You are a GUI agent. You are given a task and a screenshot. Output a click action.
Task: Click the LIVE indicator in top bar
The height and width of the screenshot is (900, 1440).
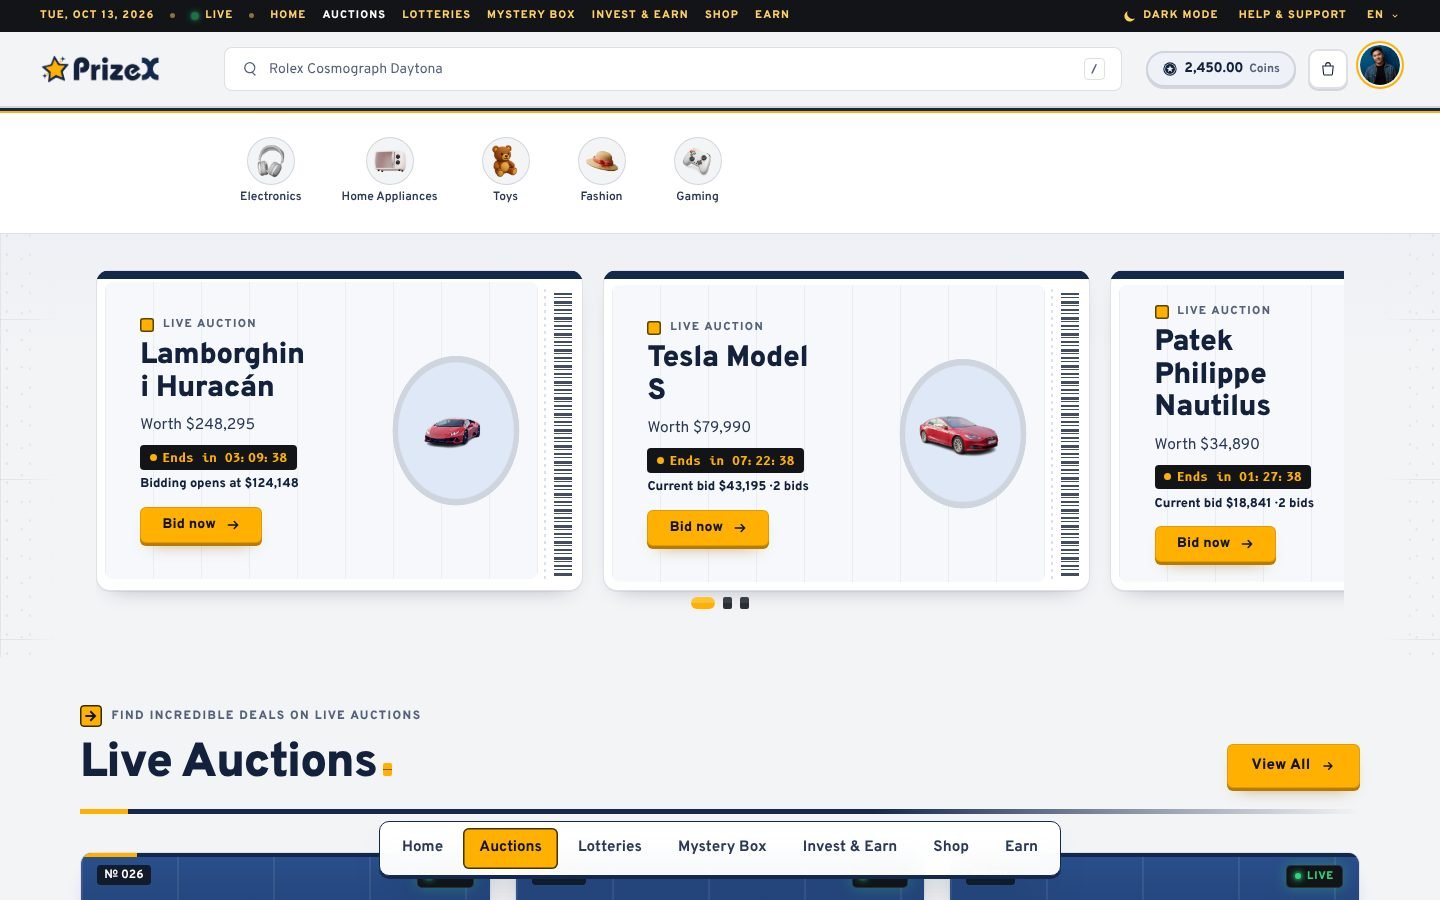pos(211,15)
